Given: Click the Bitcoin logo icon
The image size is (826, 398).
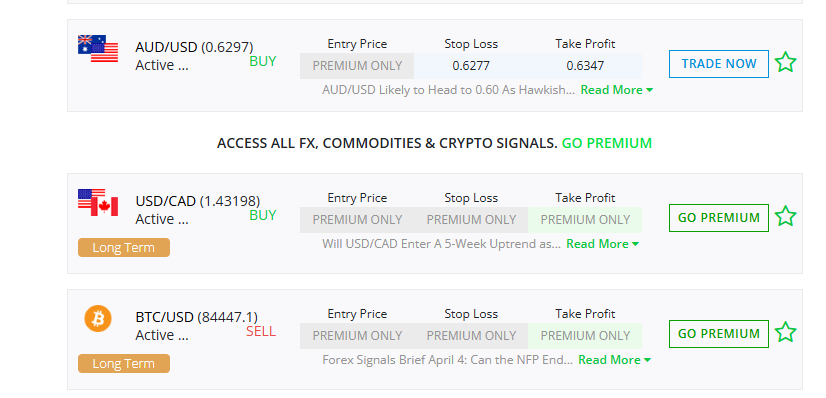Looking at the screenshot, I should pyautogui.click(x=98, y=319).
